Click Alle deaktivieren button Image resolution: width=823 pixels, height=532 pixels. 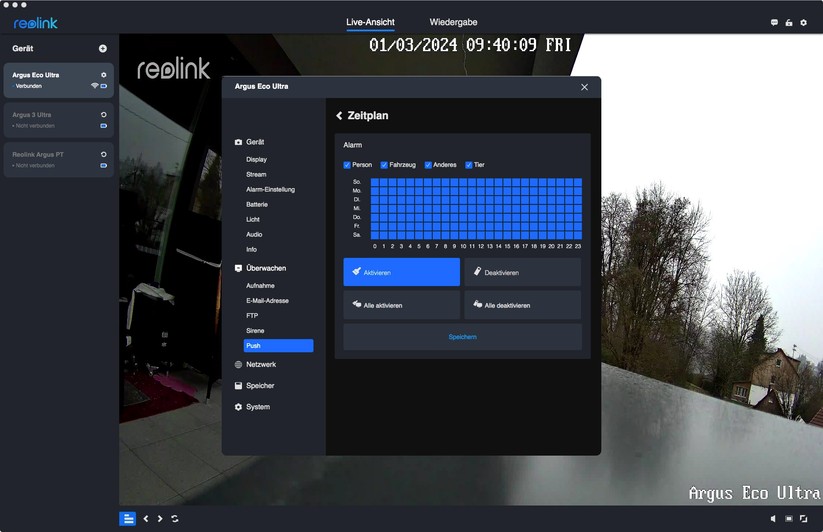pos(523,305)
